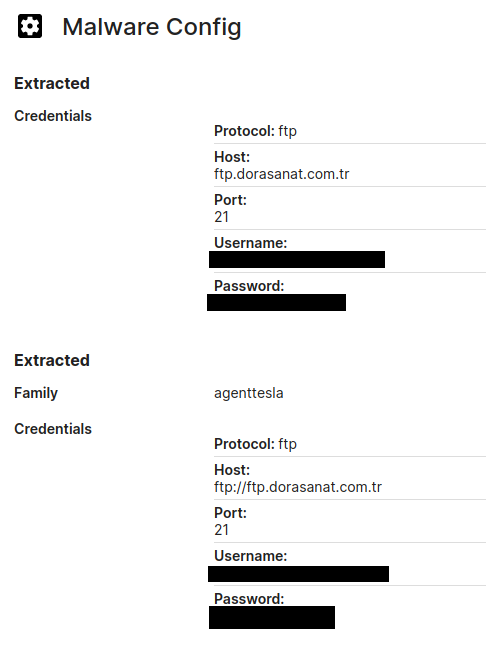Click the host value lacking the ftp:// prefix
486x650 pixels.
pyautogui.click(x=282, y=174)
